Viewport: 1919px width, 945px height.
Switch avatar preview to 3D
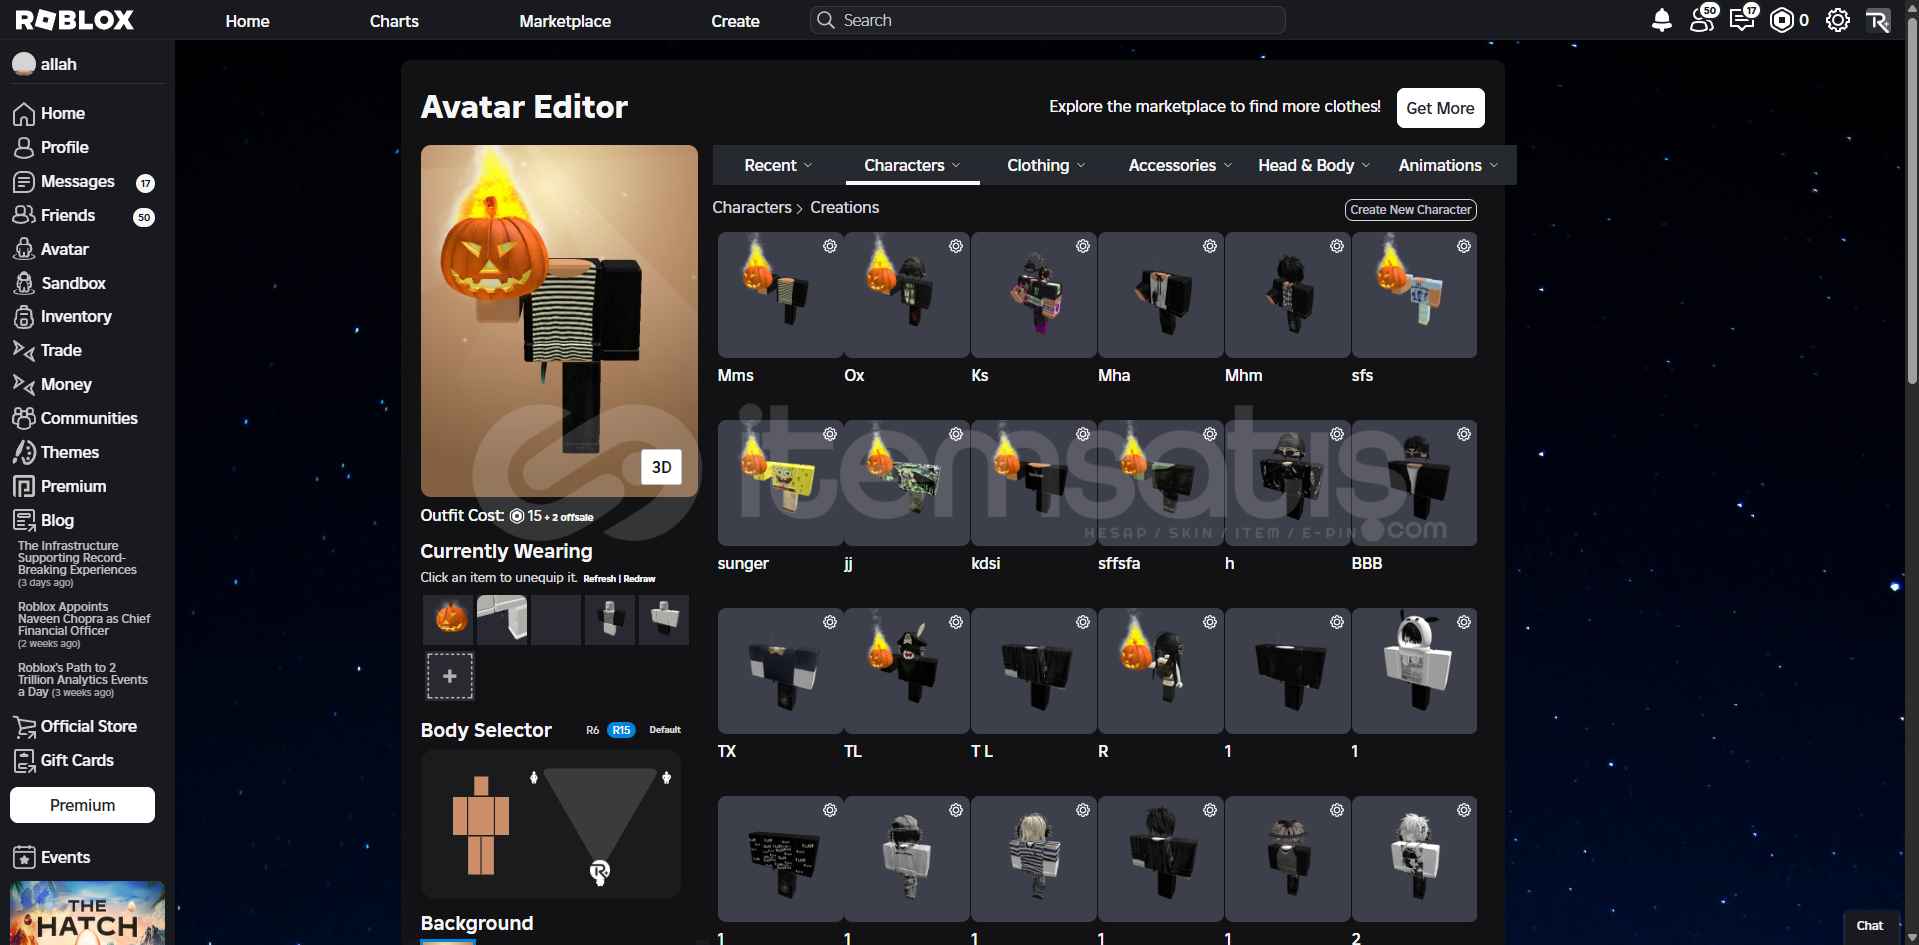661,467
